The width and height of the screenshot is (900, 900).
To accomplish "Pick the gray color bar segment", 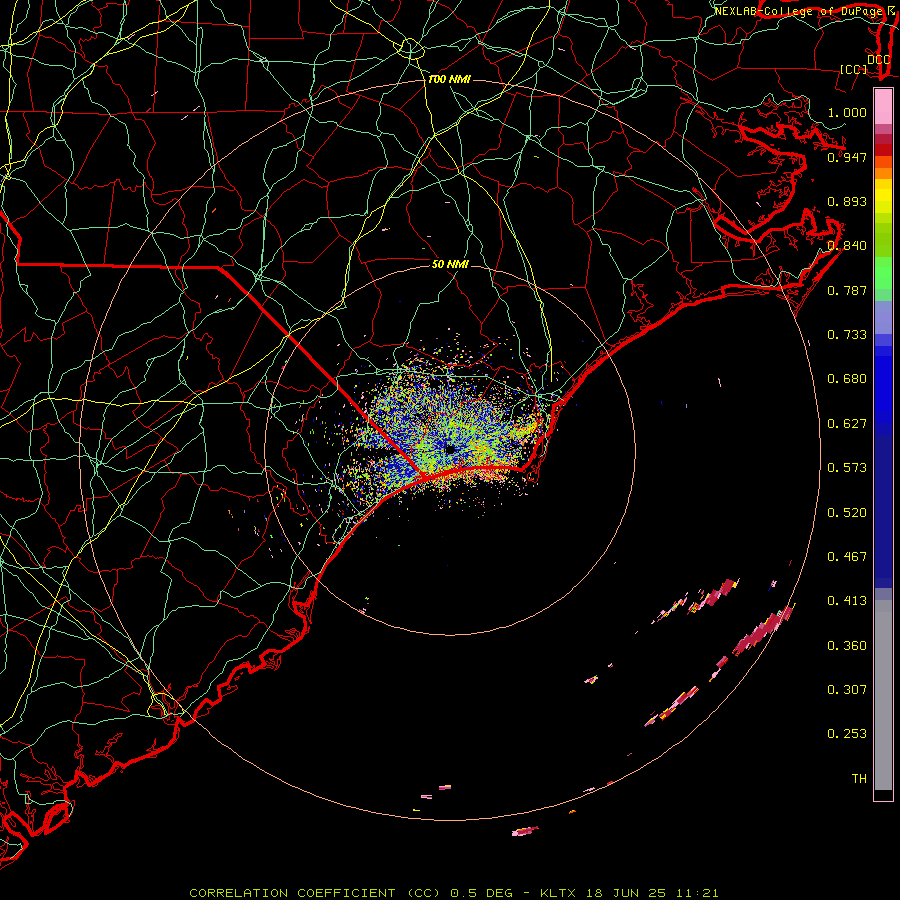I will [x=883, y=695].
